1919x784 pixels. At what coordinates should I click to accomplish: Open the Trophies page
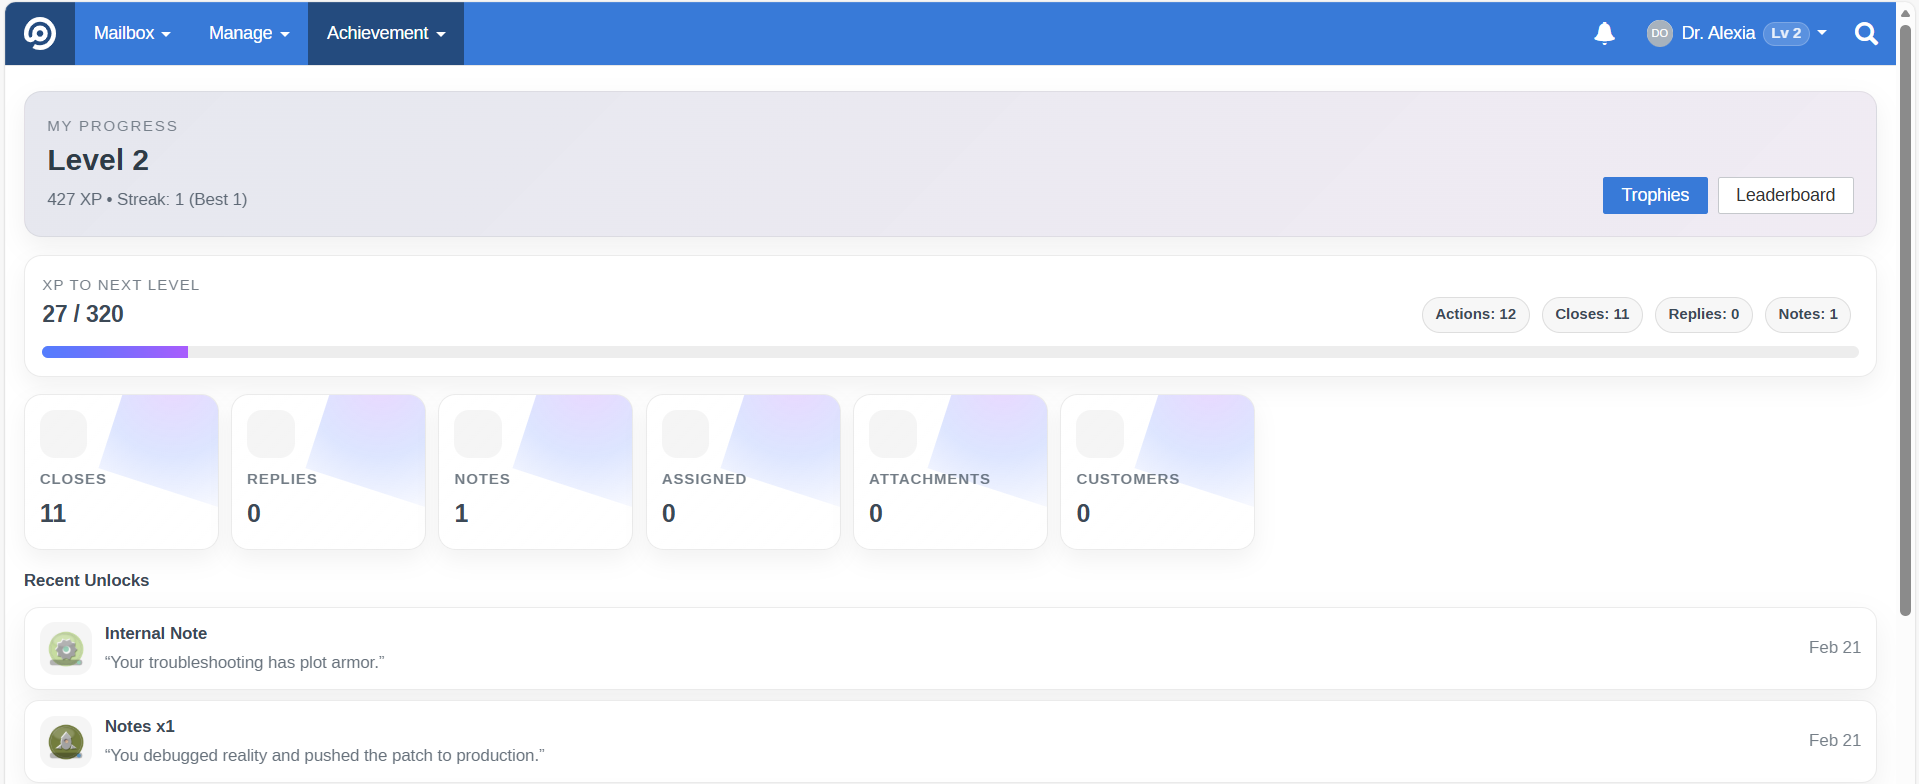click(1655, 195)
